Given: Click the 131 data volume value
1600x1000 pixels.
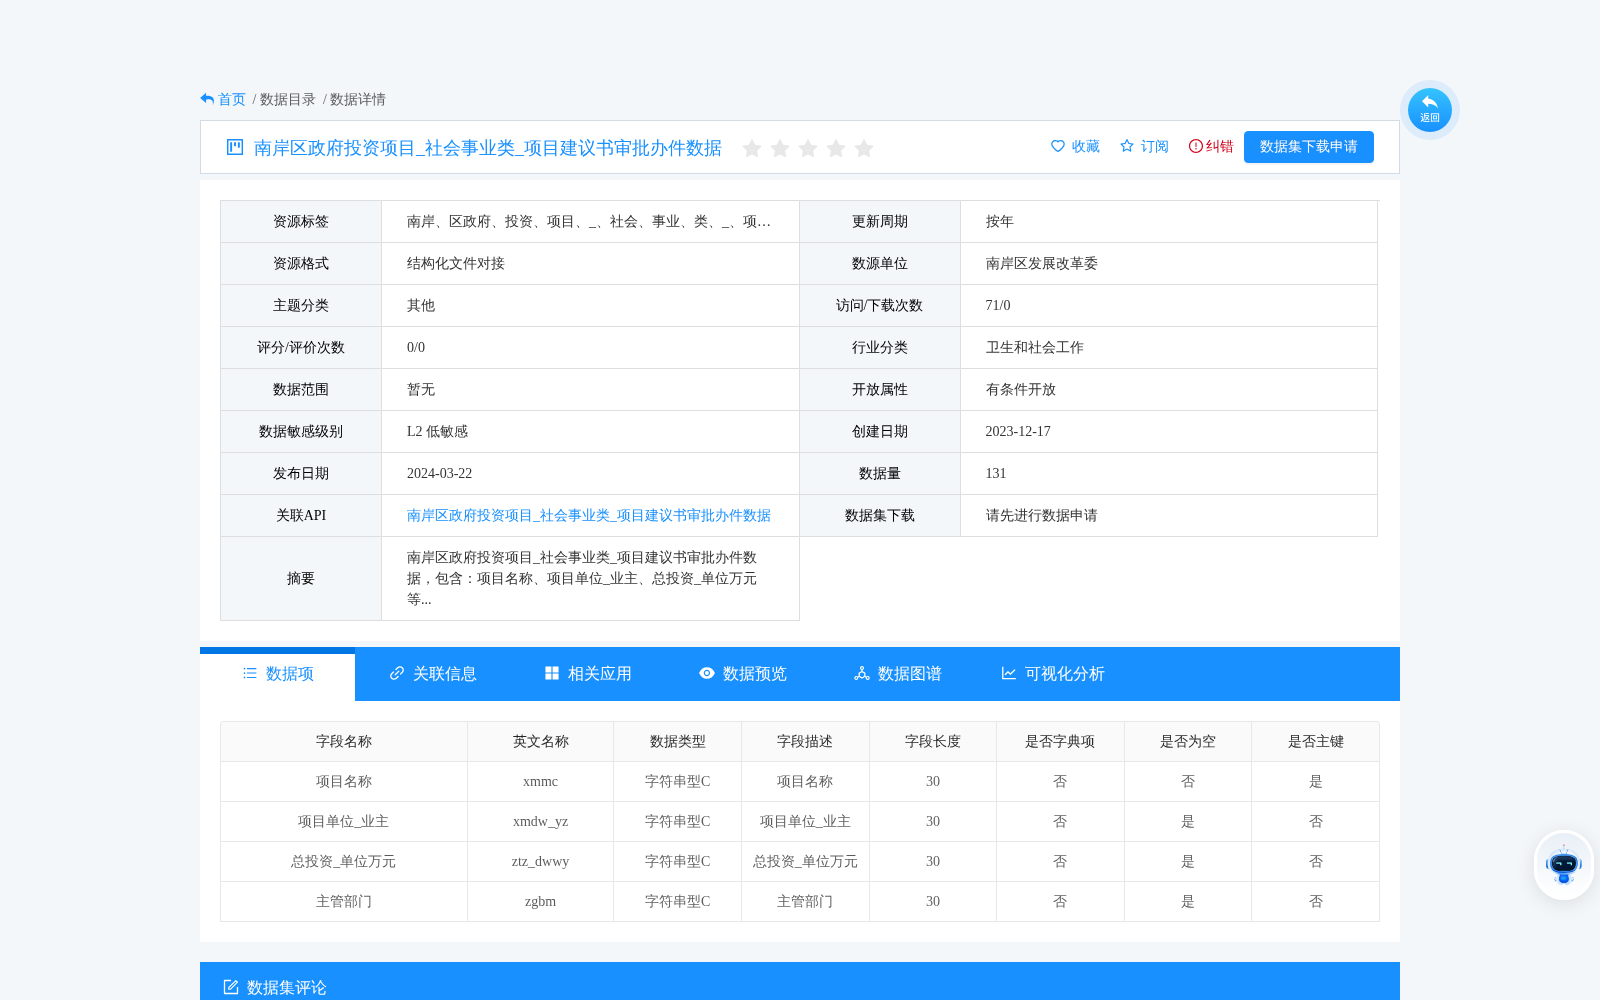Looking at the screenshot, I should tap(996, 473).
